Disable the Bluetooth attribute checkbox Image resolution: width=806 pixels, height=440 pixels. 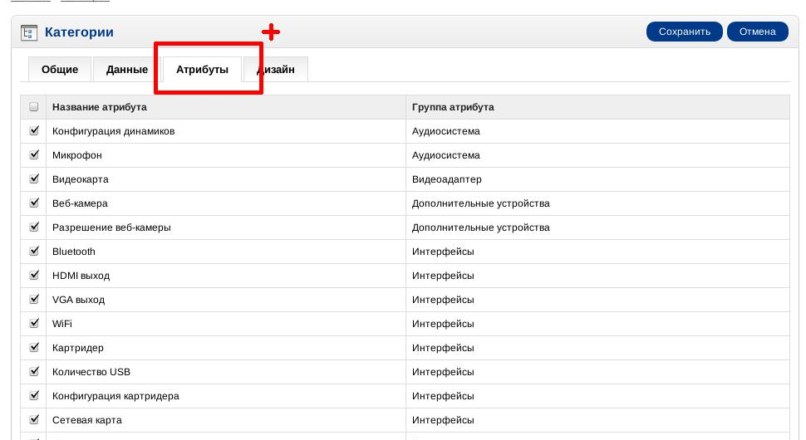[35, 251]
